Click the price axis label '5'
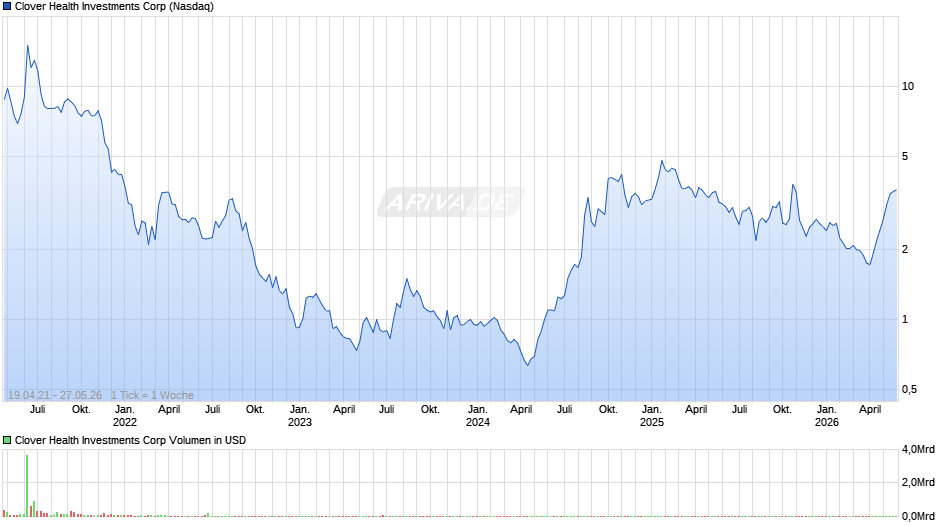940x526 pixels. (x=905, y=157)
